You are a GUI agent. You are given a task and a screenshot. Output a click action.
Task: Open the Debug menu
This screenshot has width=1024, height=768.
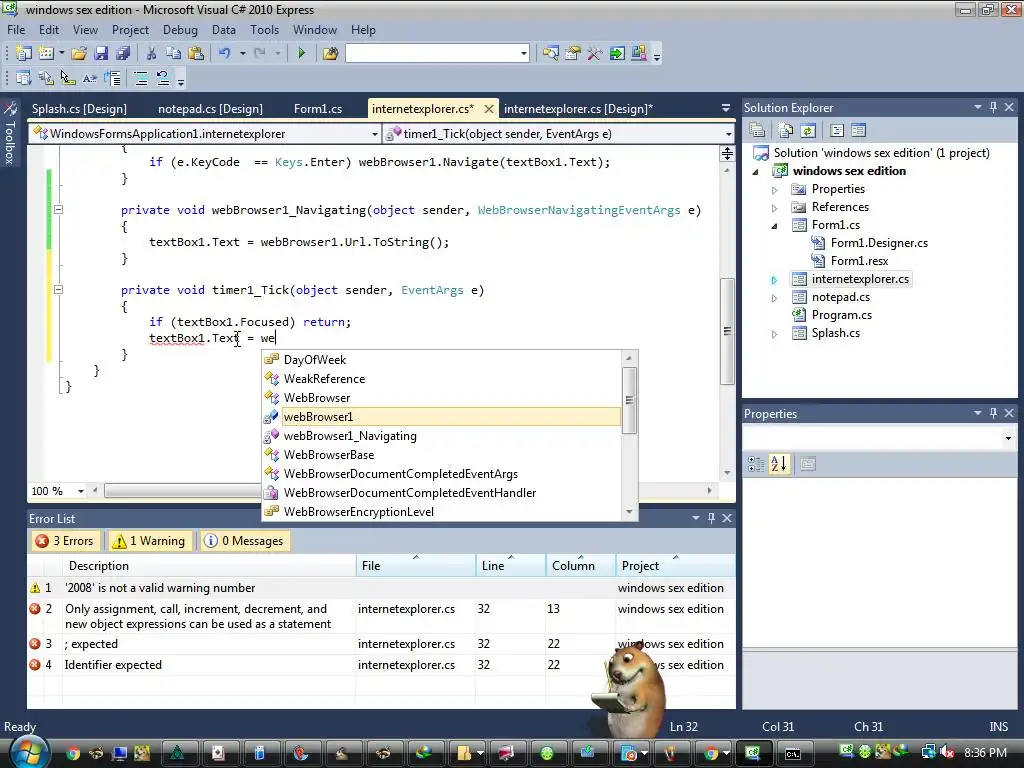[x=180, y=30]
